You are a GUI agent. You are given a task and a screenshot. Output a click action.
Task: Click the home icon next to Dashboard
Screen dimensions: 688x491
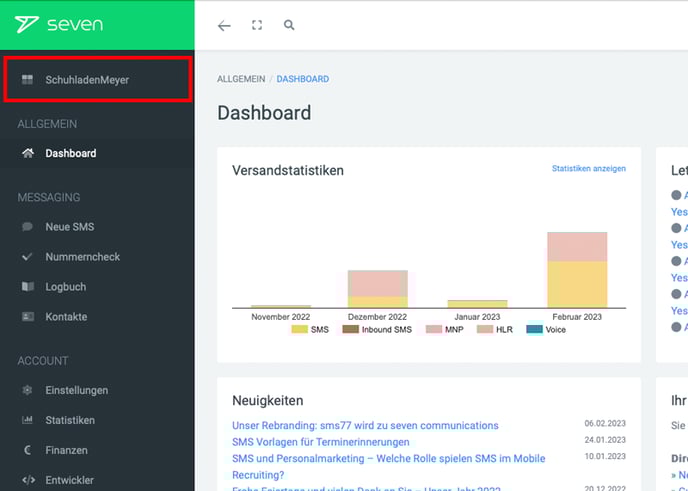[x=28, y=153]
